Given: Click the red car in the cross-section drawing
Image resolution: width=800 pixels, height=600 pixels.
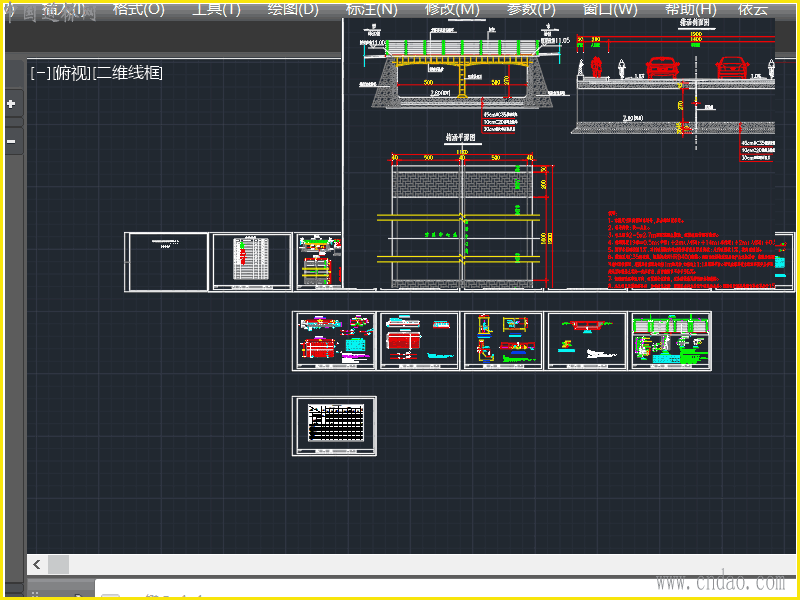Looking at the screenshot, I should pos(661,67).
